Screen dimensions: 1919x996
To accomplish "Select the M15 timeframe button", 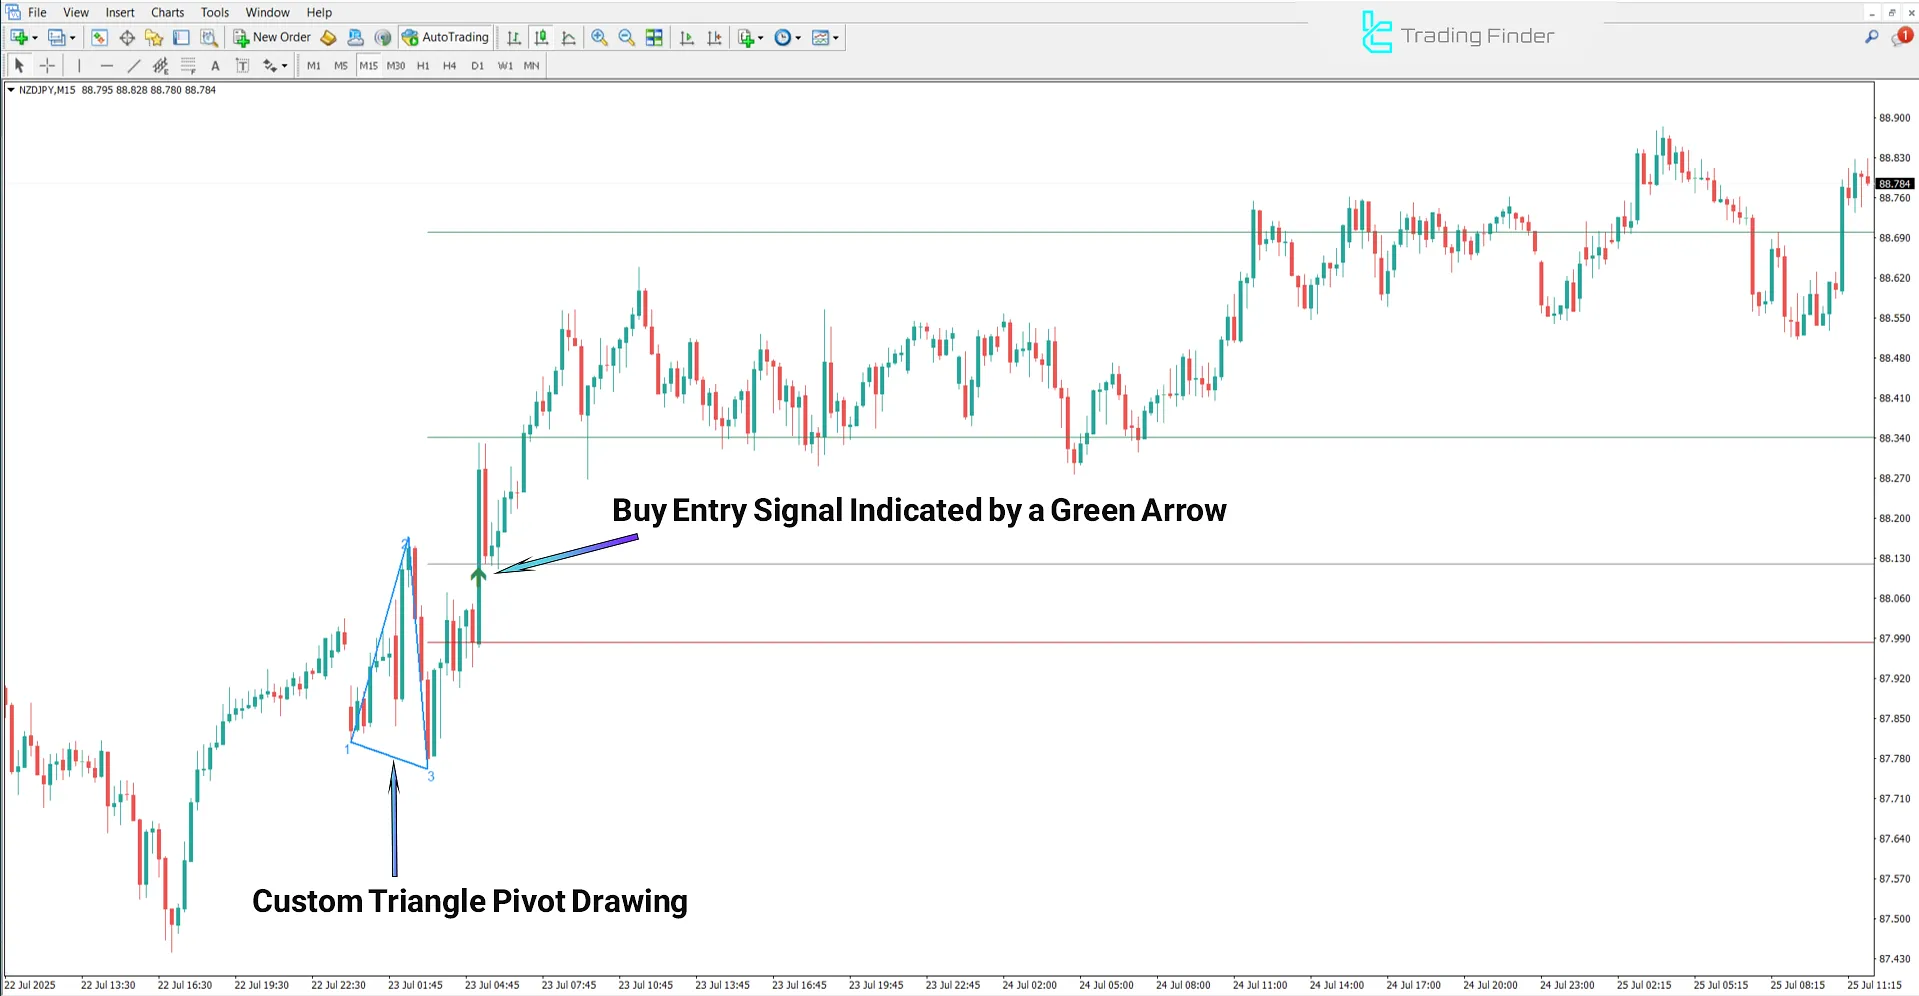I will pos(369,66).
